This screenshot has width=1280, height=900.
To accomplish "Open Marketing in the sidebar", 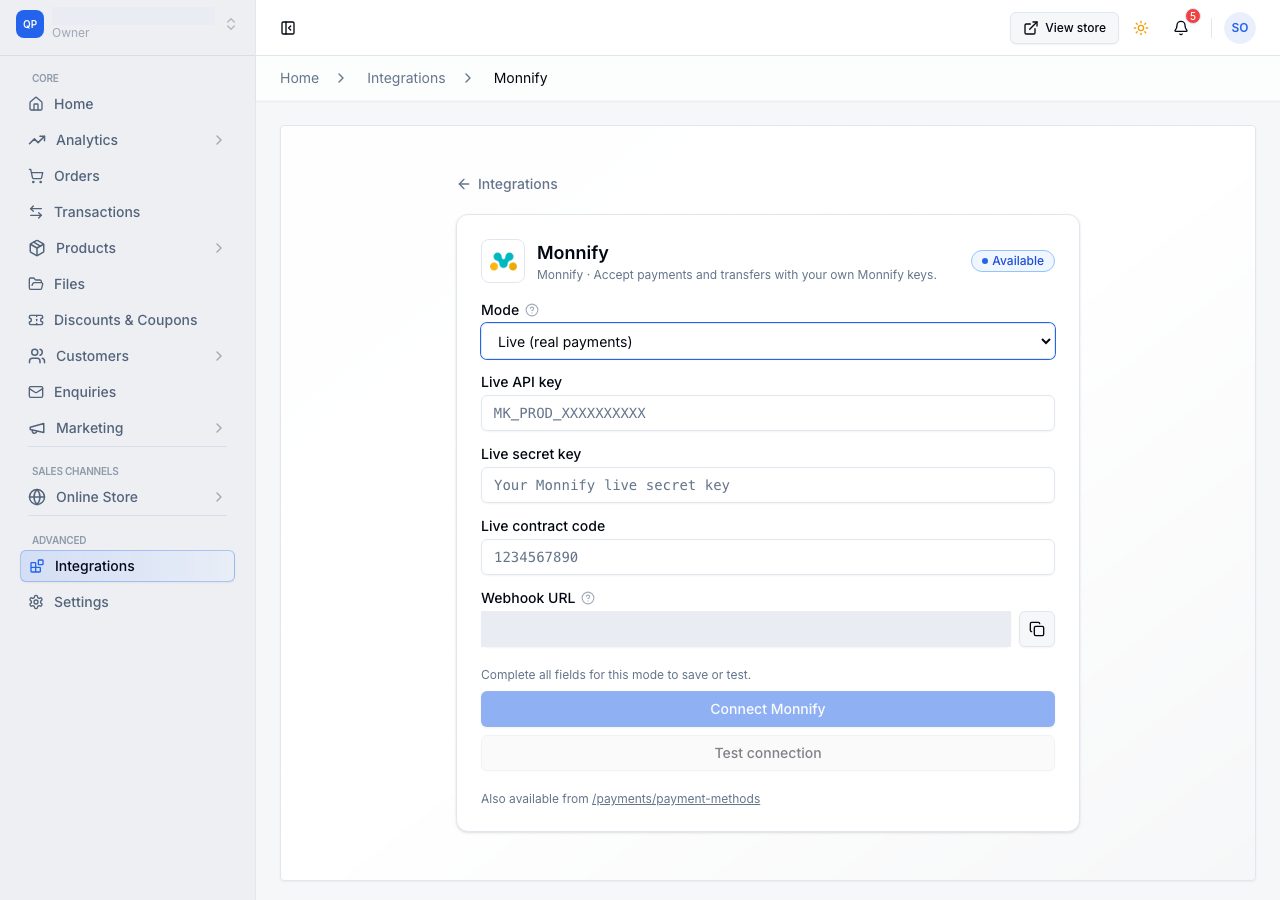I will (127, 428).
